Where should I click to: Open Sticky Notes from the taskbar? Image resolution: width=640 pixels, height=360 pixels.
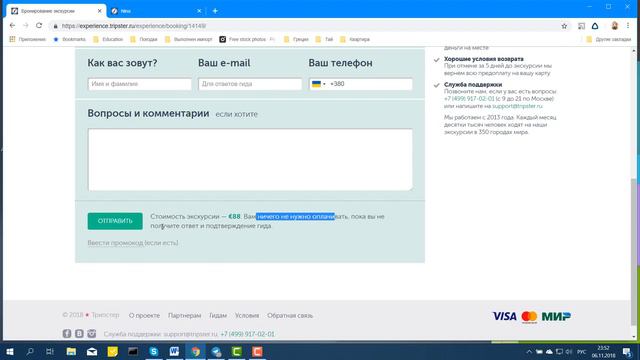click(112, 351)
